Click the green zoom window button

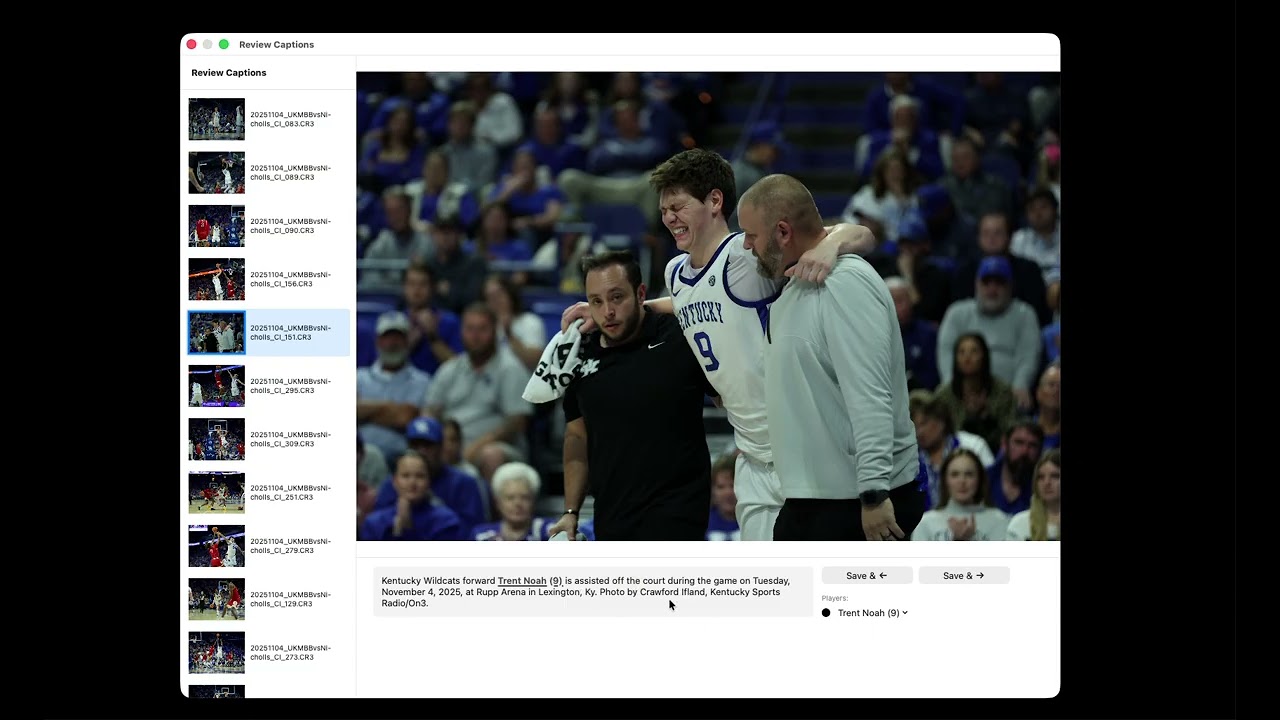click(x=224, y=44)
